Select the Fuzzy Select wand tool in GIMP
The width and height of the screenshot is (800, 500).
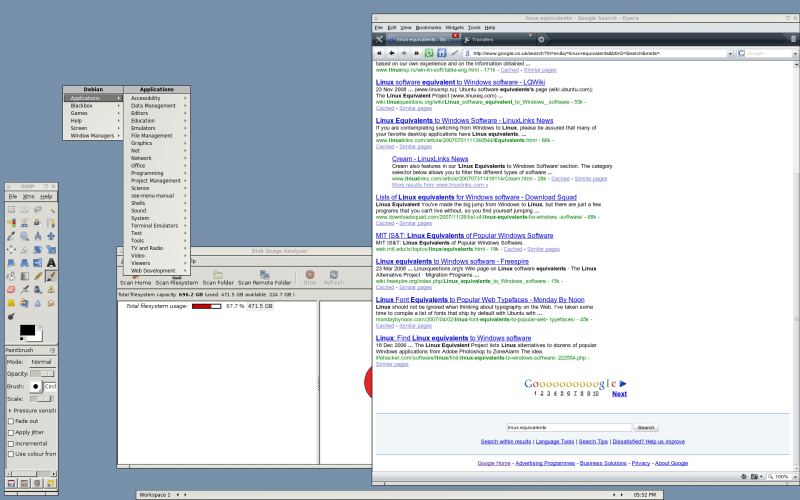[51, 210]
